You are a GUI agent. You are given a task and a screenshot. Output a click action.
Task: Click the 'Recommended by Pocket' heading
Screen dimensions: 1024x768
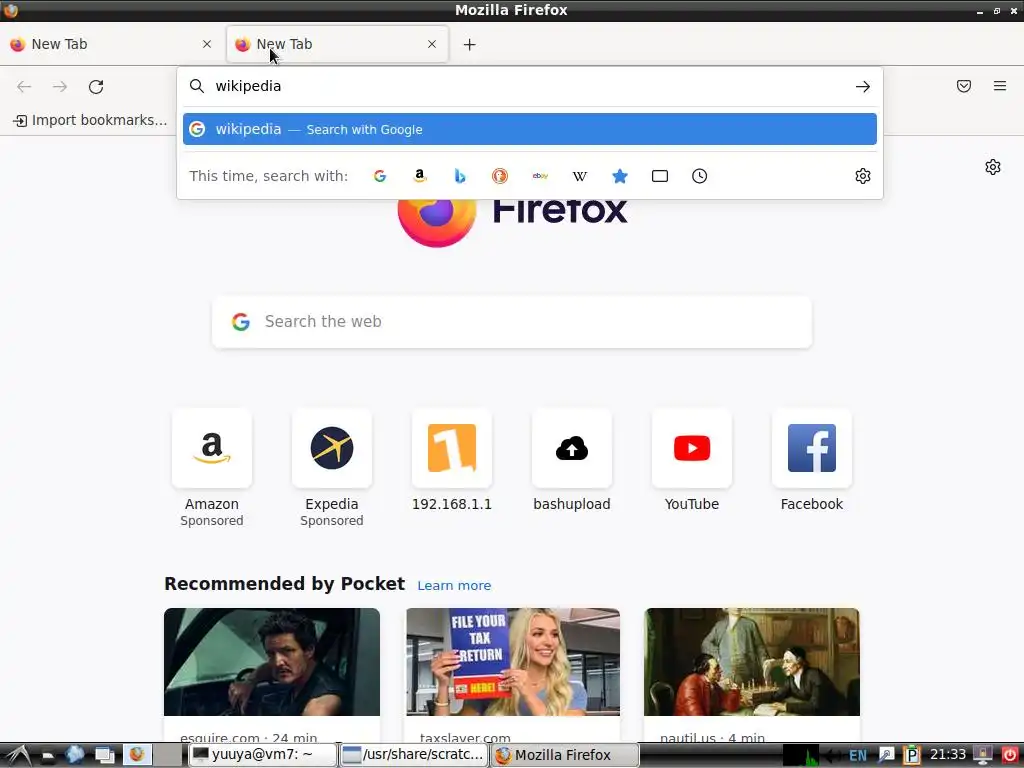pyautogui.click(x=285, y=584)
